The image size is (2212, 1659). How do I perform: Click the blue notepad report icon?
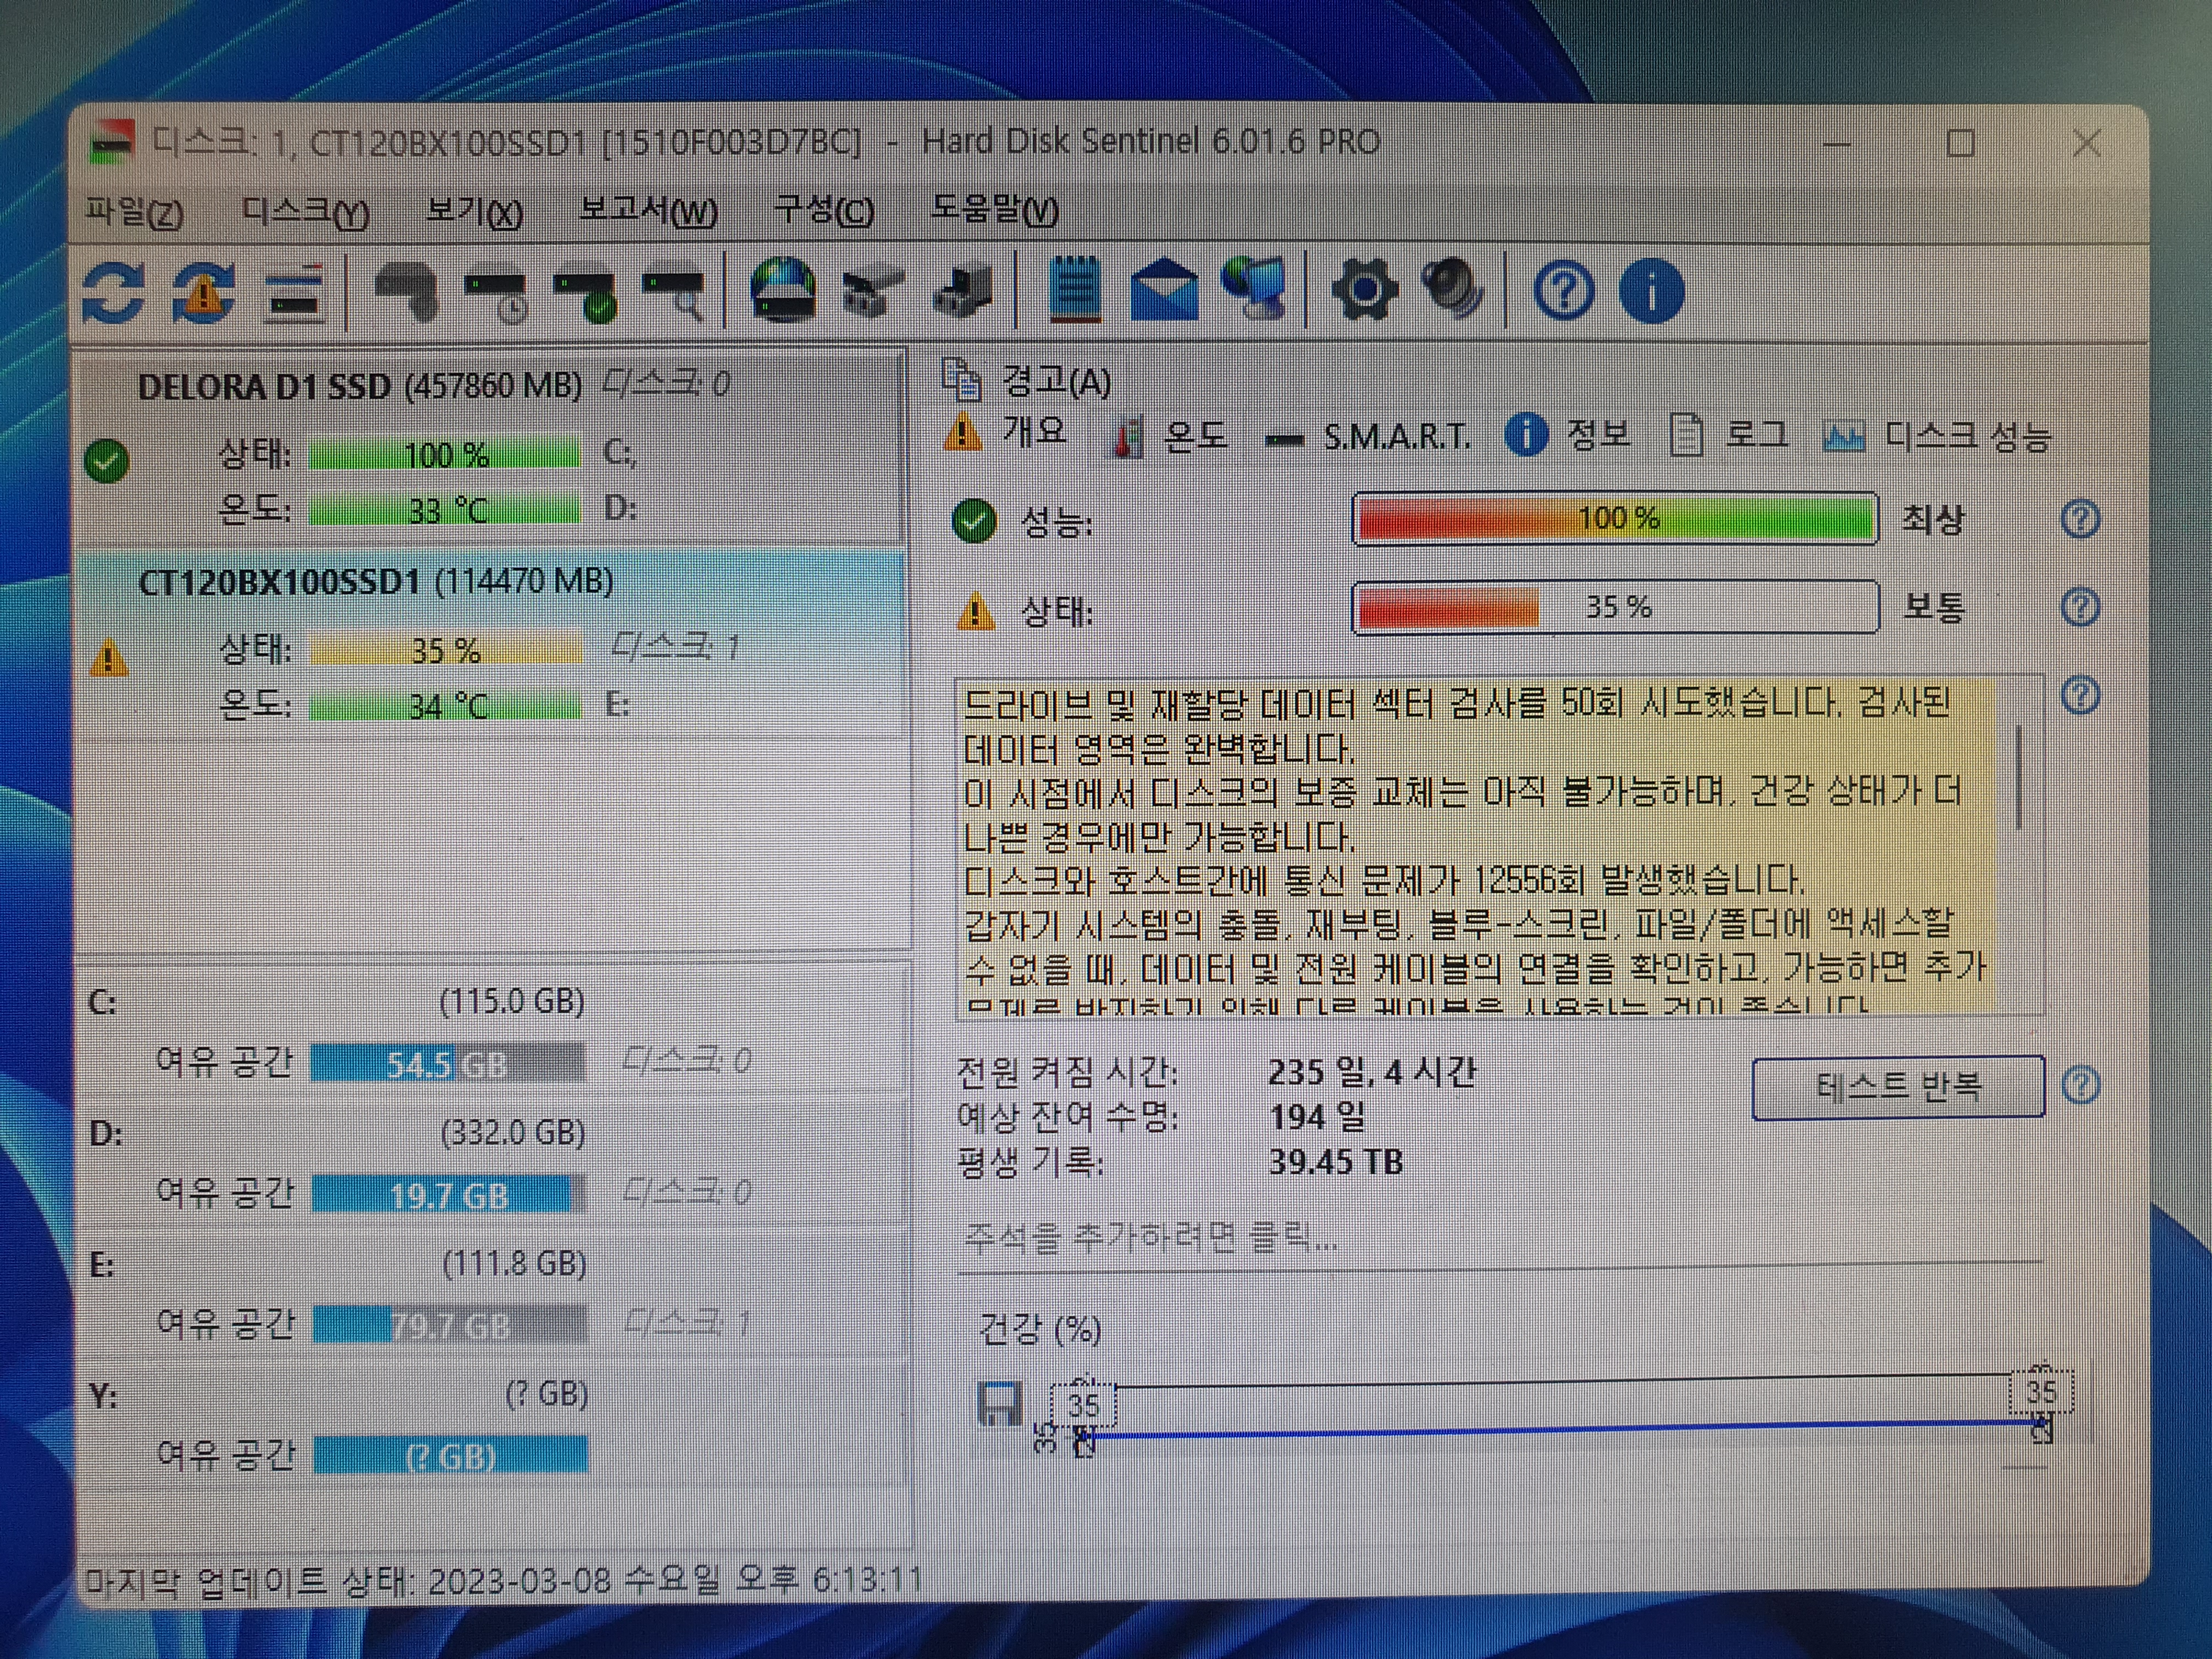pos(1074,290)
